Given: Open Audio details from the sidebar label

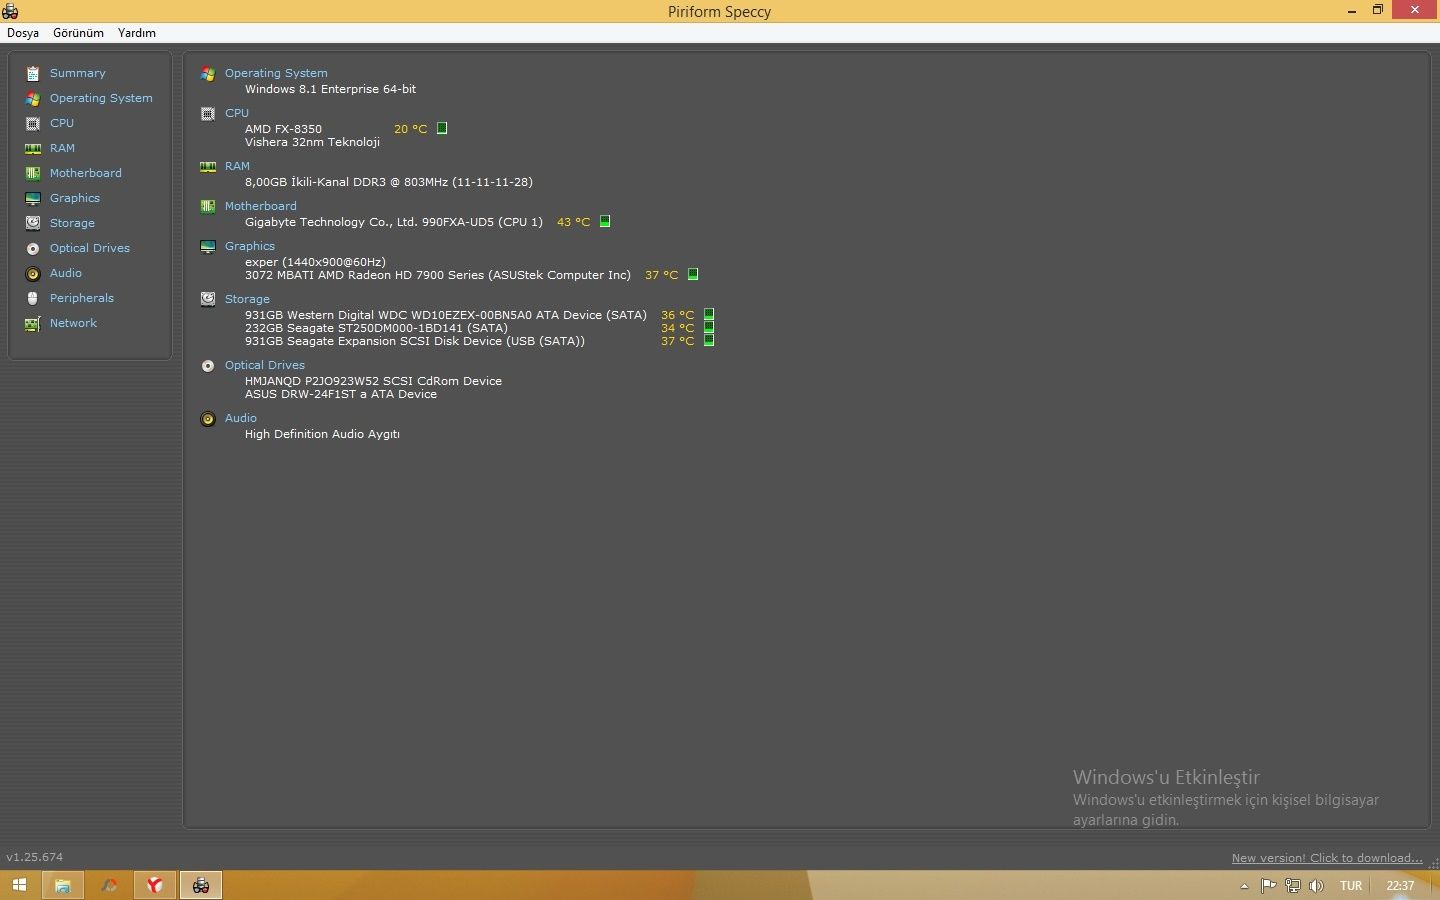Looking at the screenshot, I should pyautogui.click(x=66, y=273).
